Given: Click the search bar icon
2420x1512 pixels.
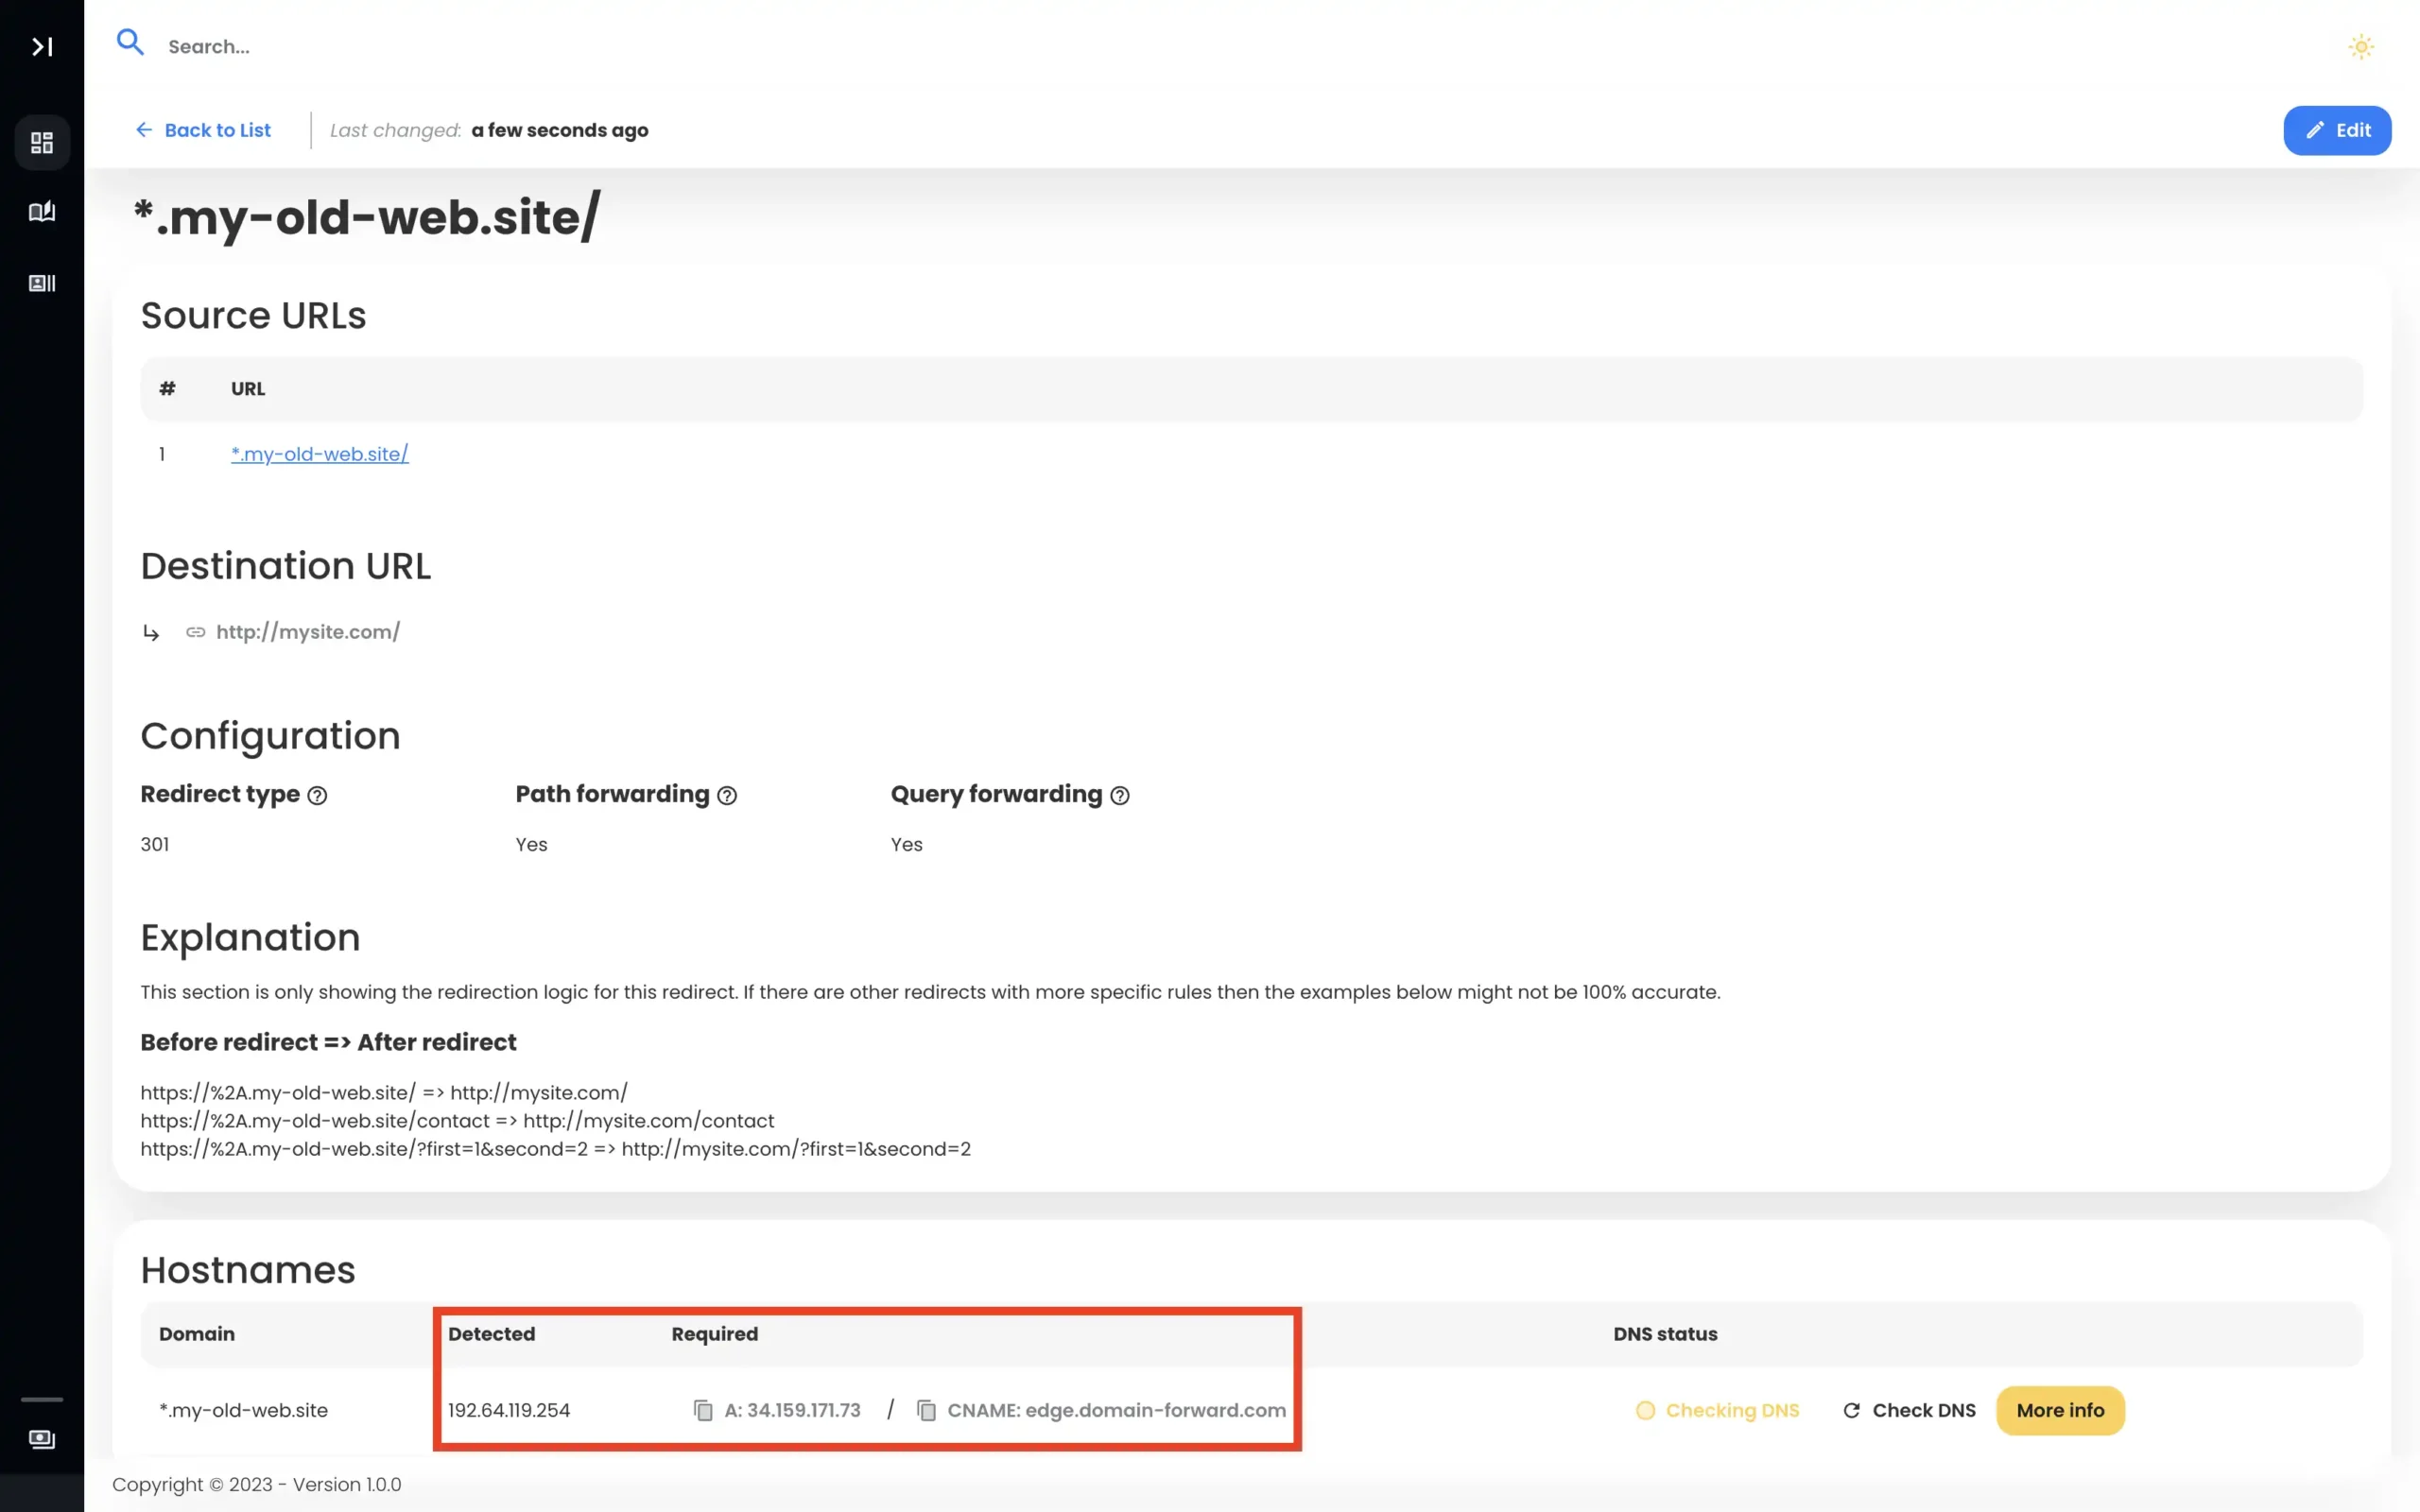Looking at the screenshot, I should click(129, 43).
